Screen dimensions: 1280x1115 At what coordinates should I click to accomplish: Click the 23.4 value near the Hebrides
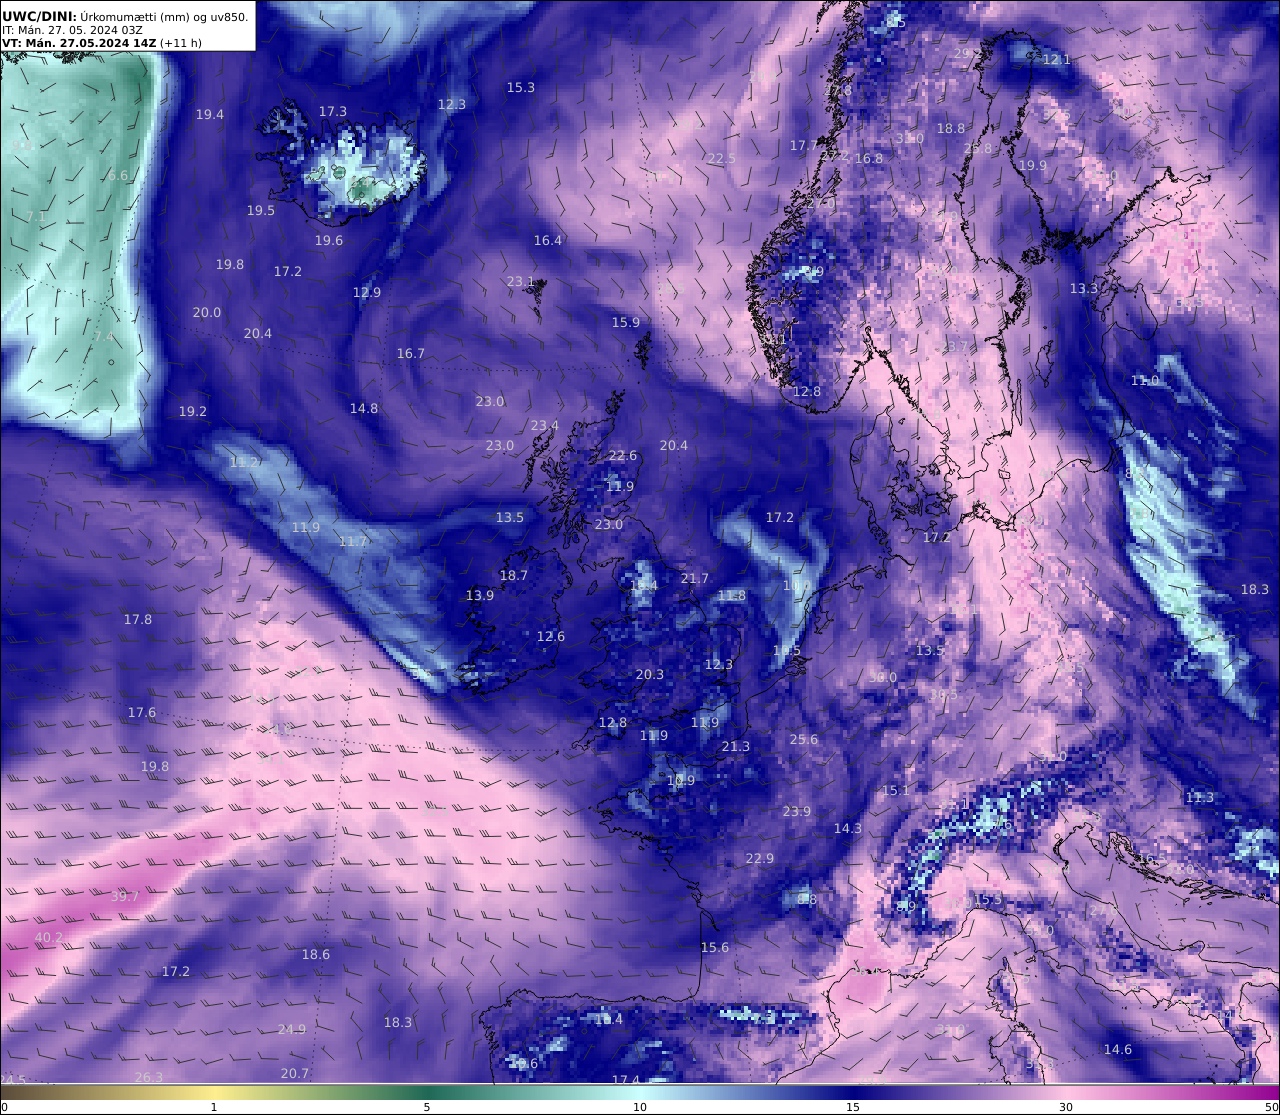(545, 426)
